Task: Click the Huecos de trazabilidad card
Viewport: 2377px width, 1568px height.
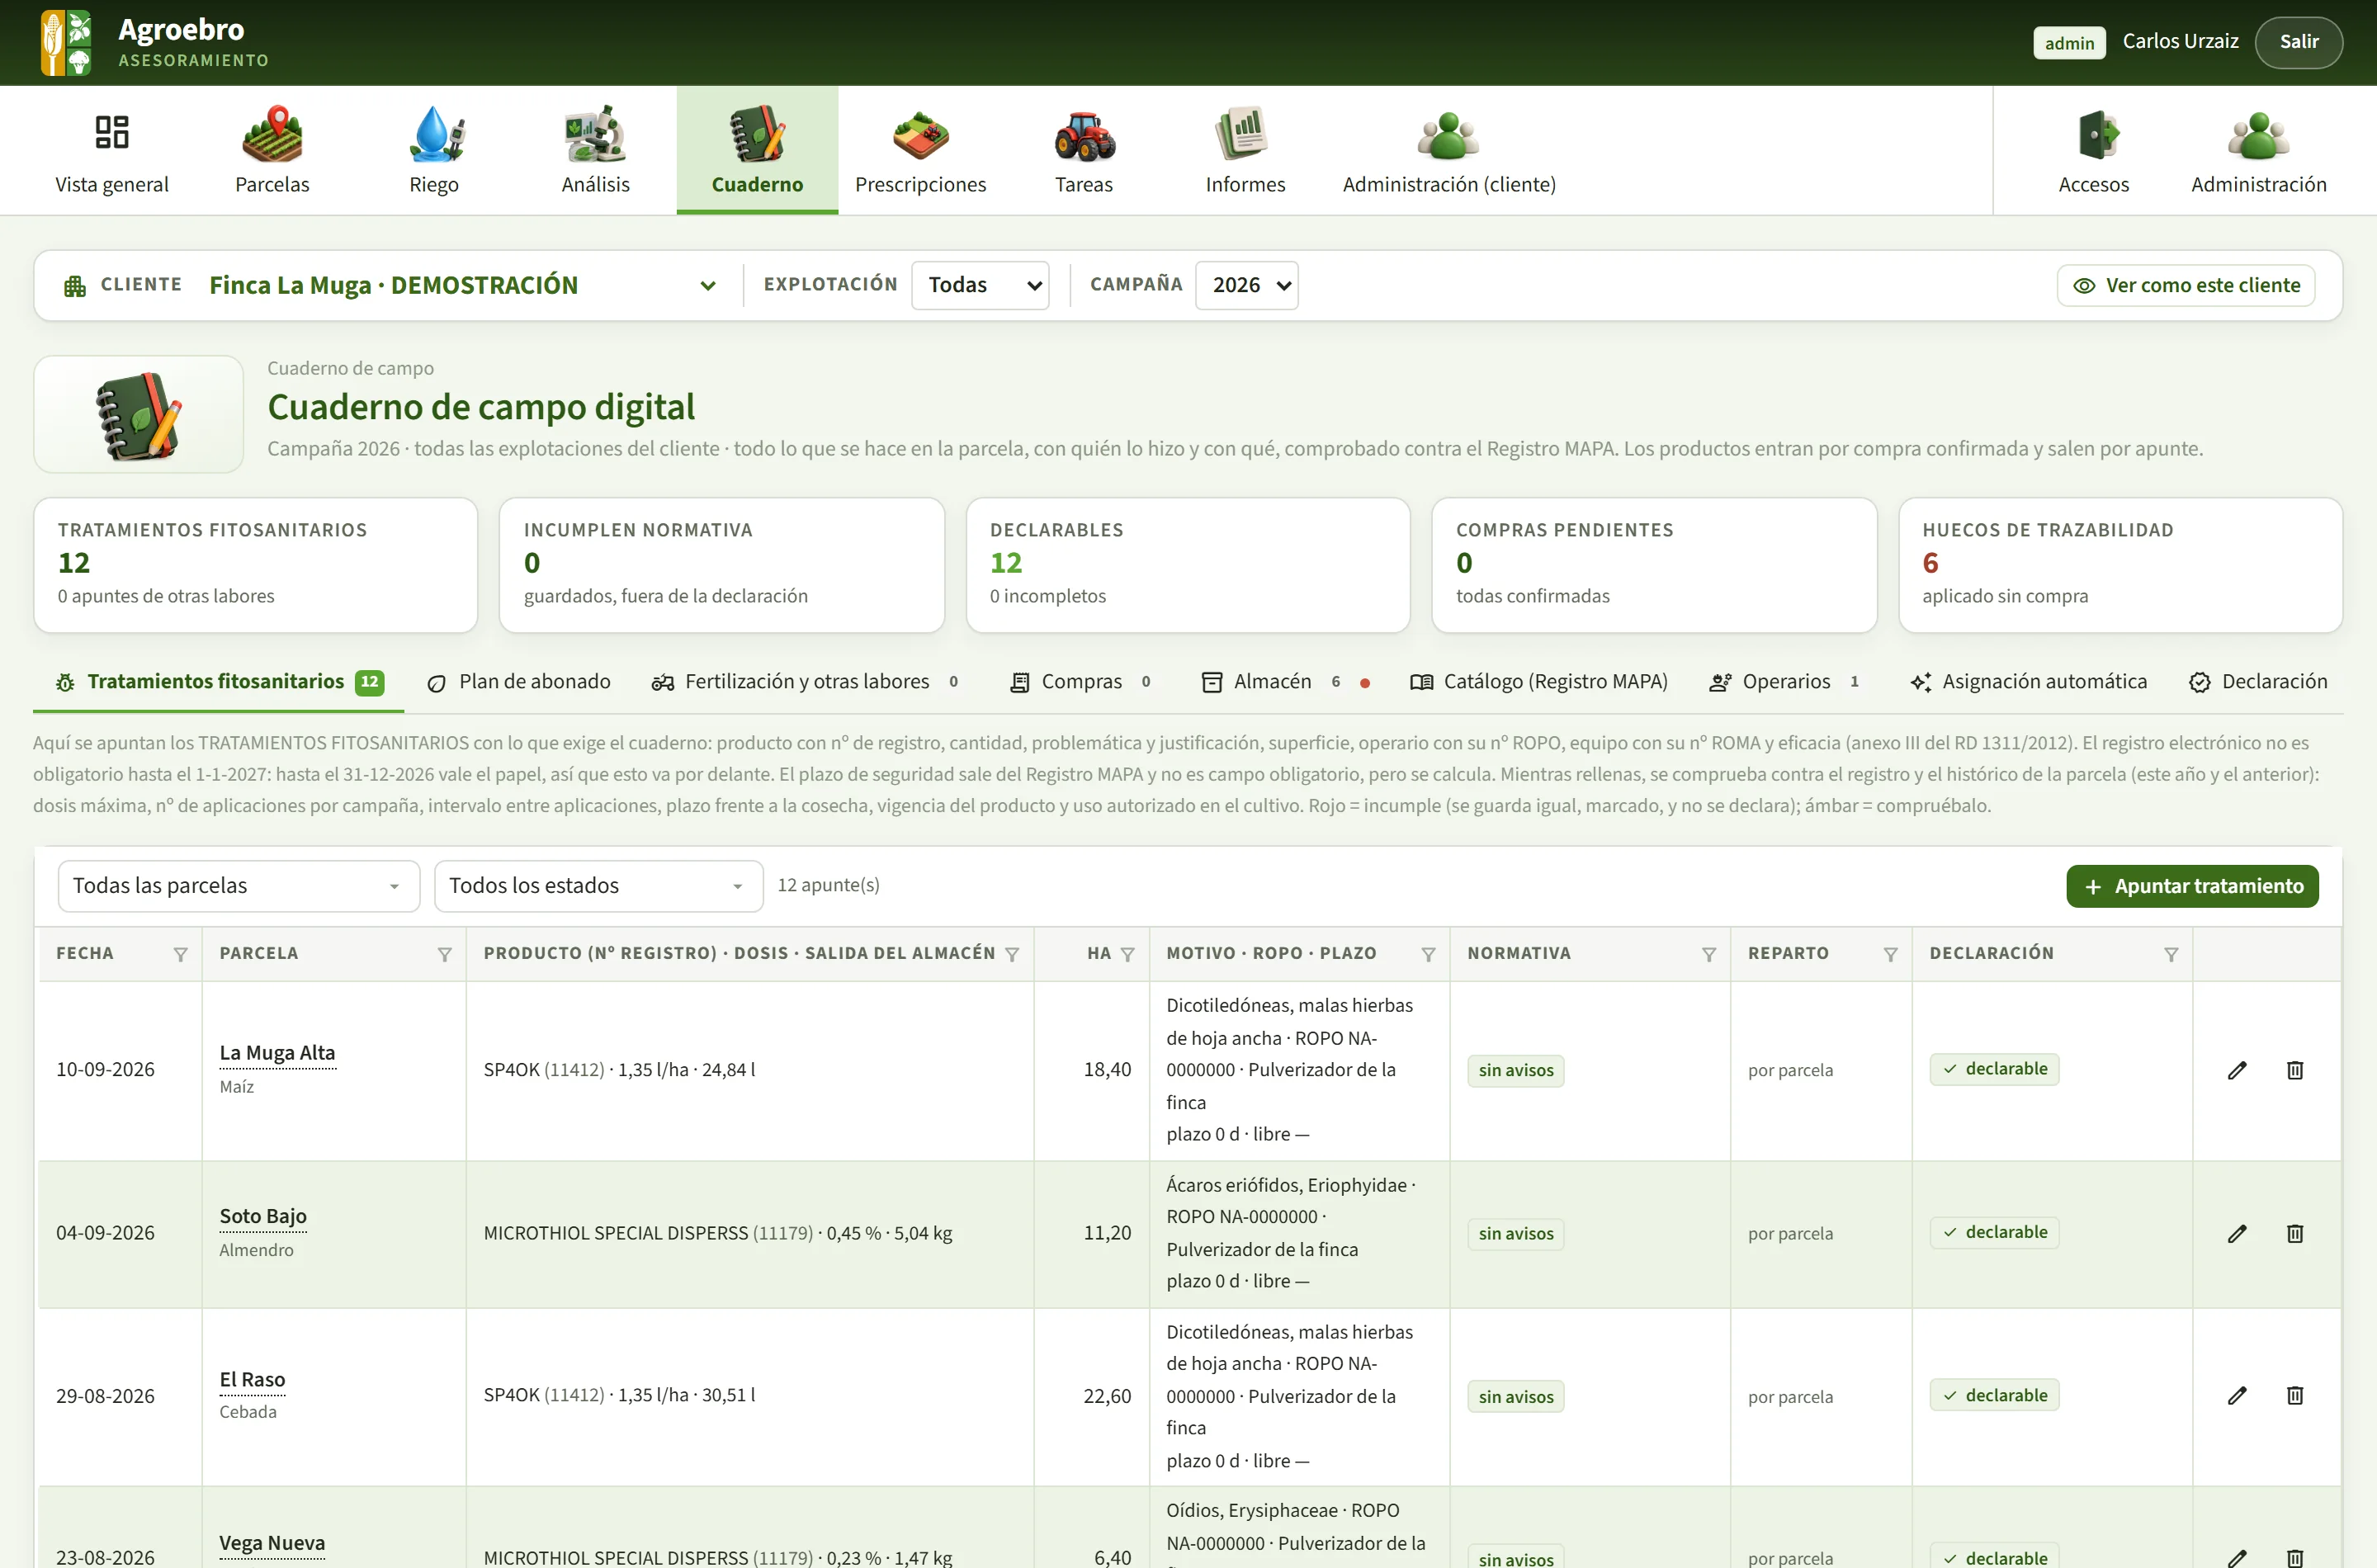Action: click(x=2120, y=565)
